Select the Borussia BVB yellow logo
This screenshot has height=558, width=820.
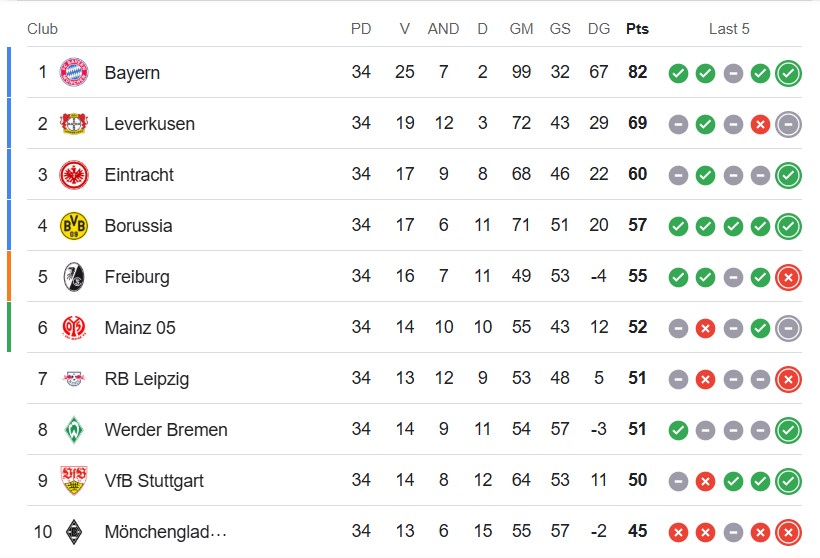pos(74,225)
